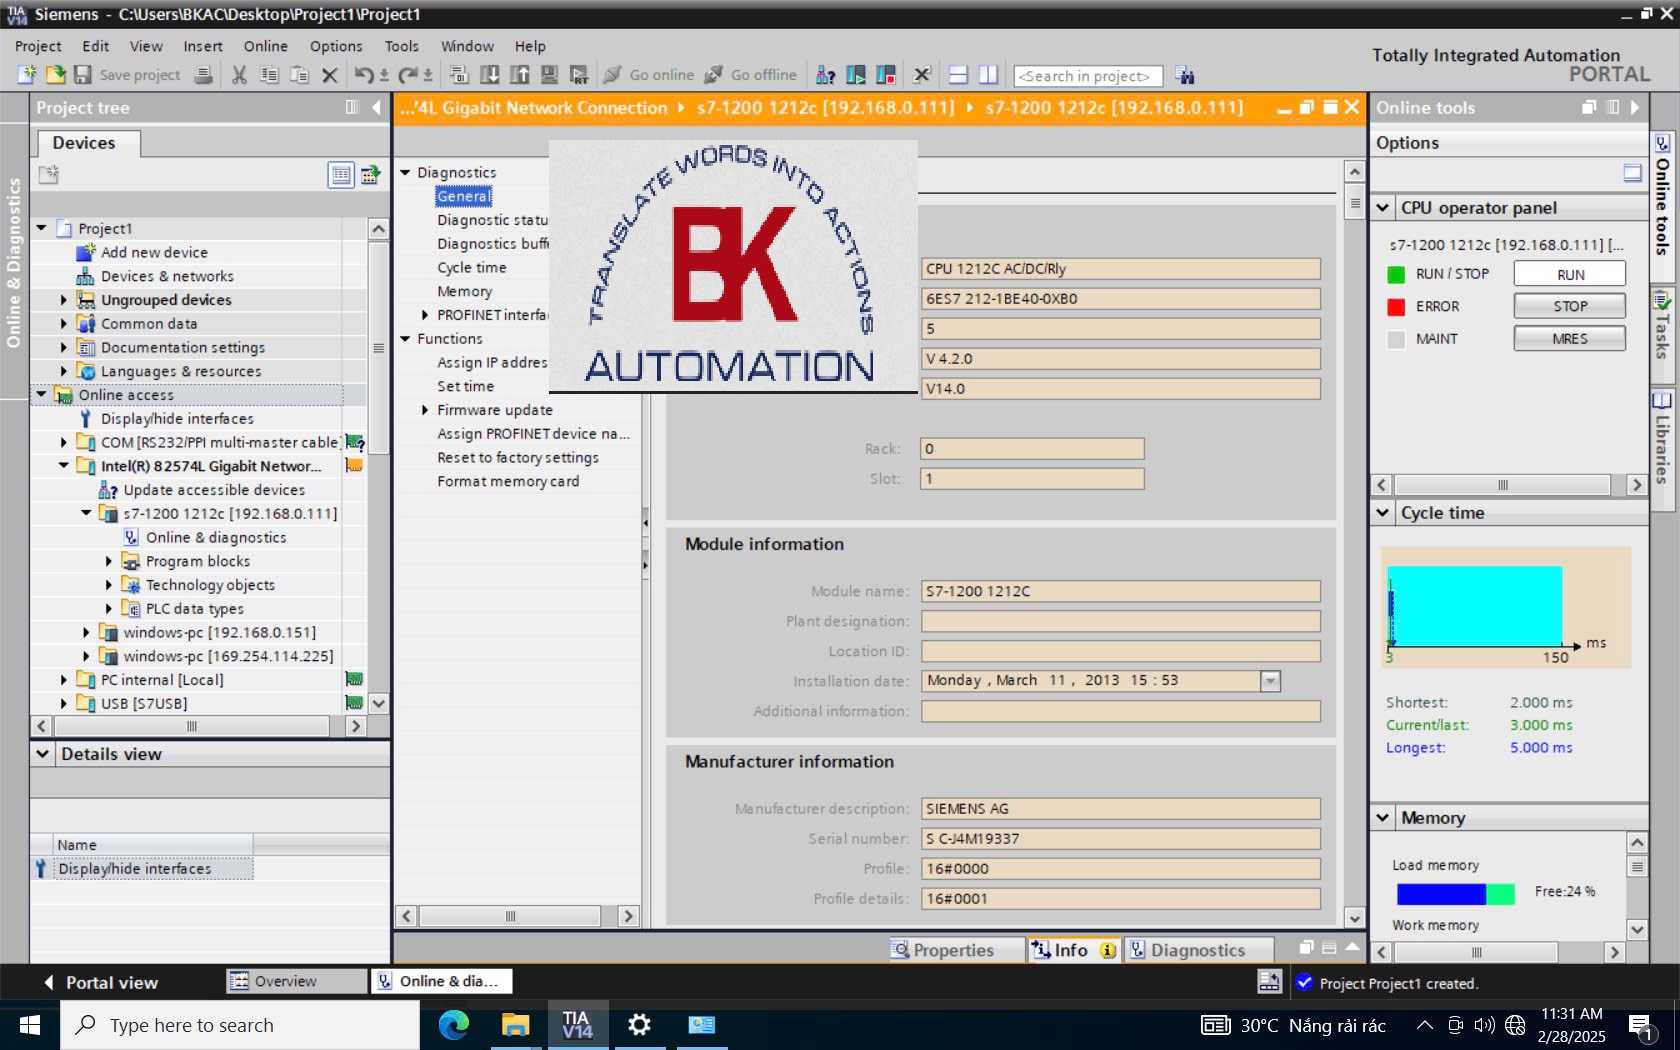This screenshot has width=1680, height=1050.
Task: Expand the Firmware update node
Action: coord(425,410)
